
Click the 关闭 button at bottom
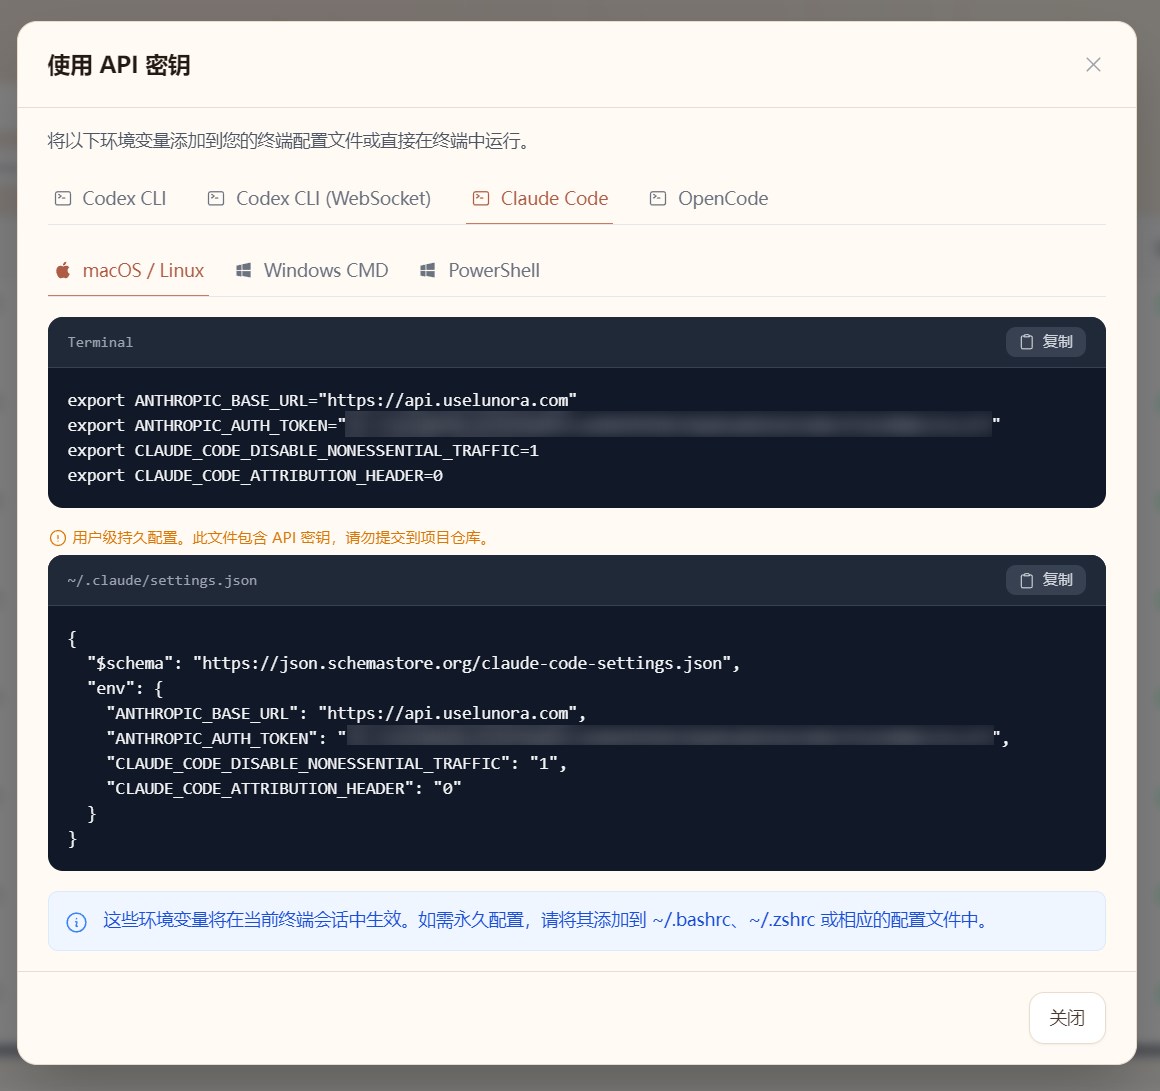click(1067, 1018)
